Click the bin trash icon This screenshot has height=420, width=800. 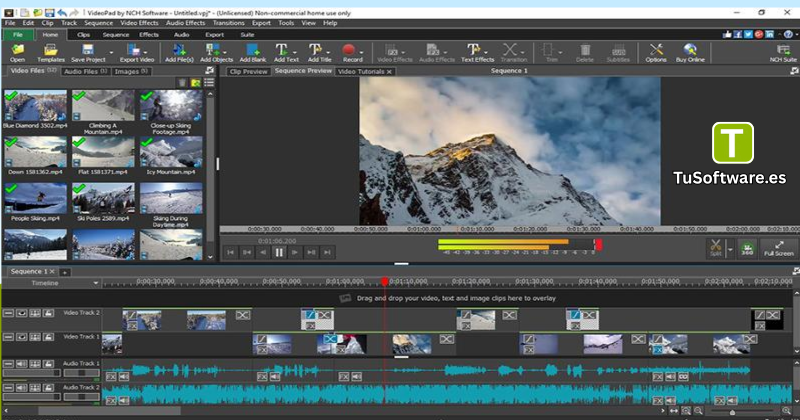pyautogui.click(x=182, y=83)
